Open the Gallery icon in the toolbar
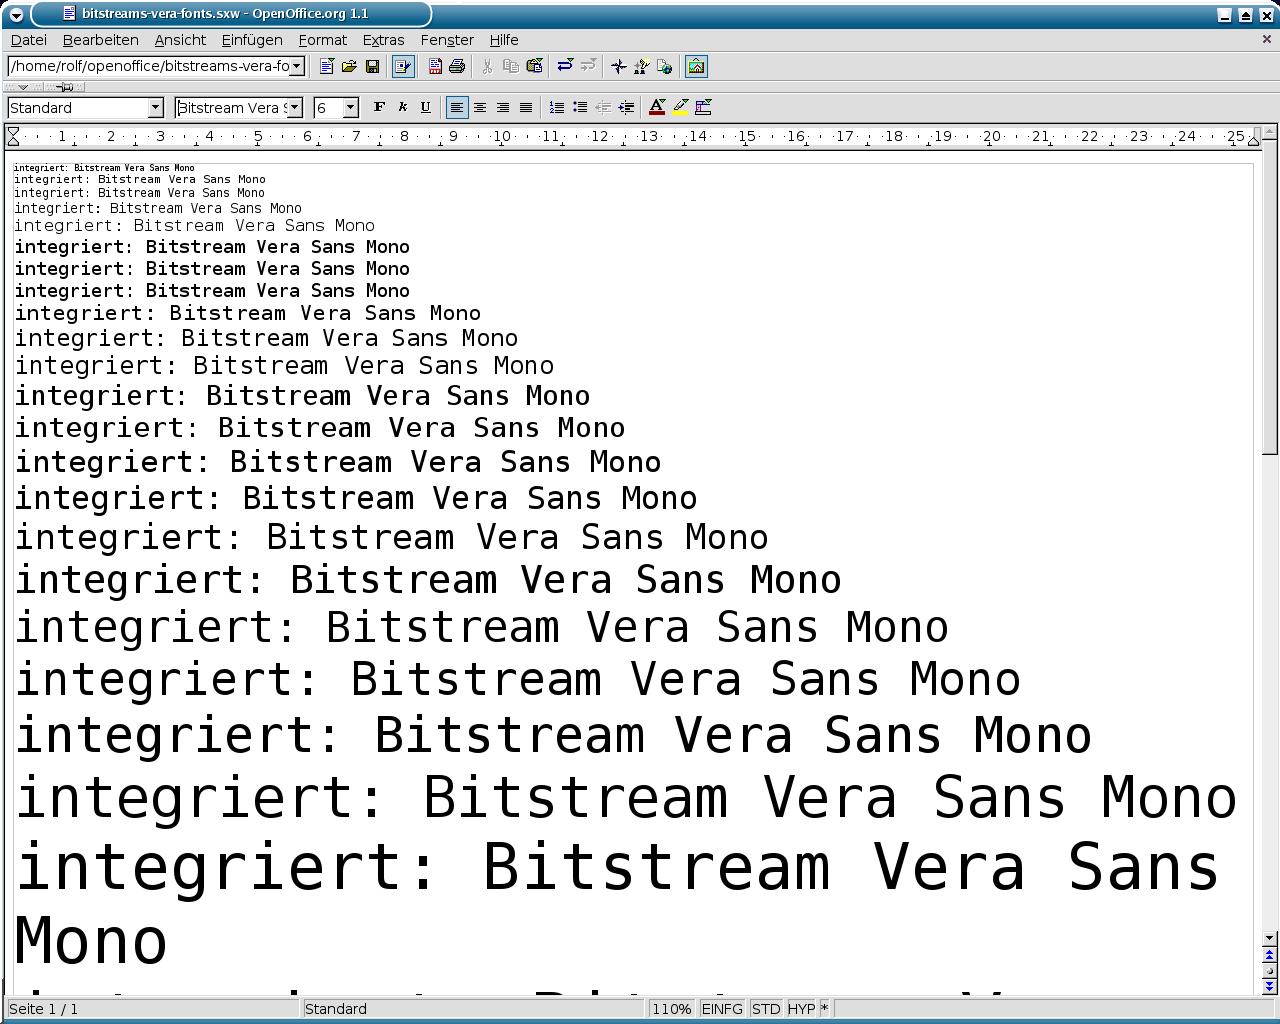This screenshot has width=1280, height=1024. pyautogui.click(x=696, y=66)
